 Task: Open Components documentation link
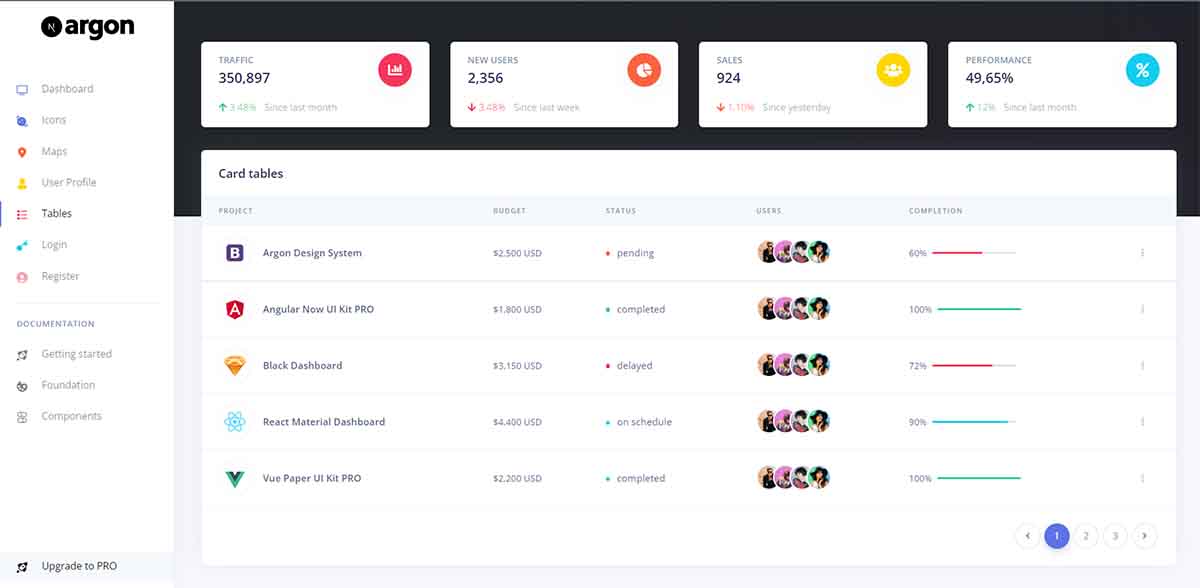71,416
